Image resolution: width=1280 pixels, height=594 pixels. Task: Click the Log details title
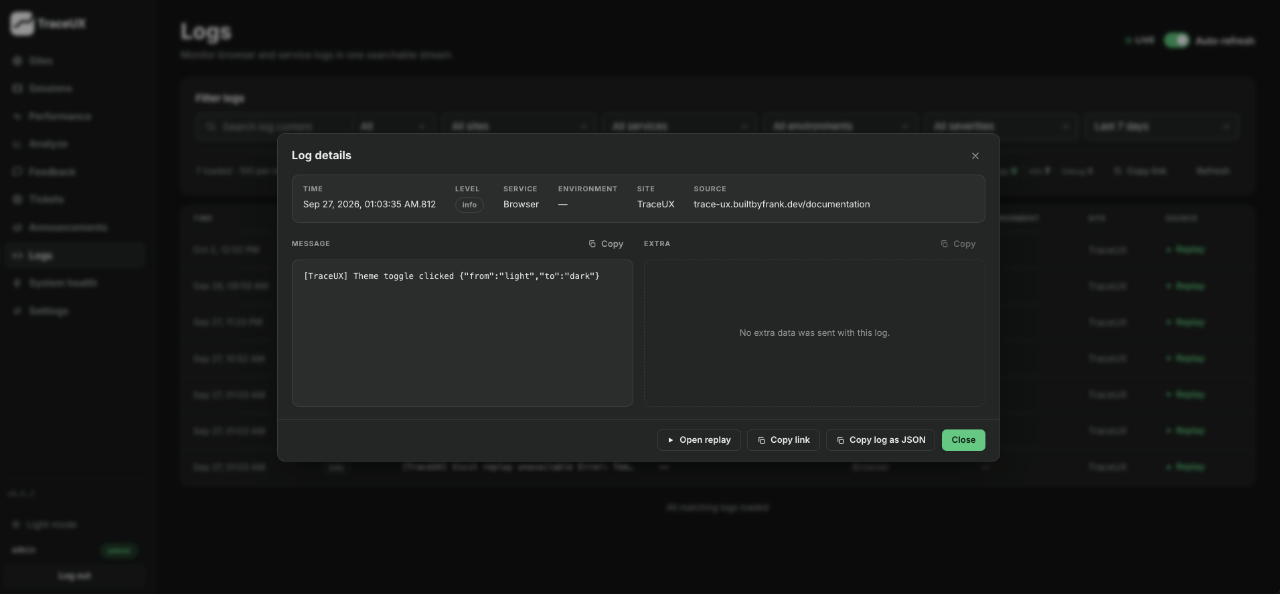point(321,155)
